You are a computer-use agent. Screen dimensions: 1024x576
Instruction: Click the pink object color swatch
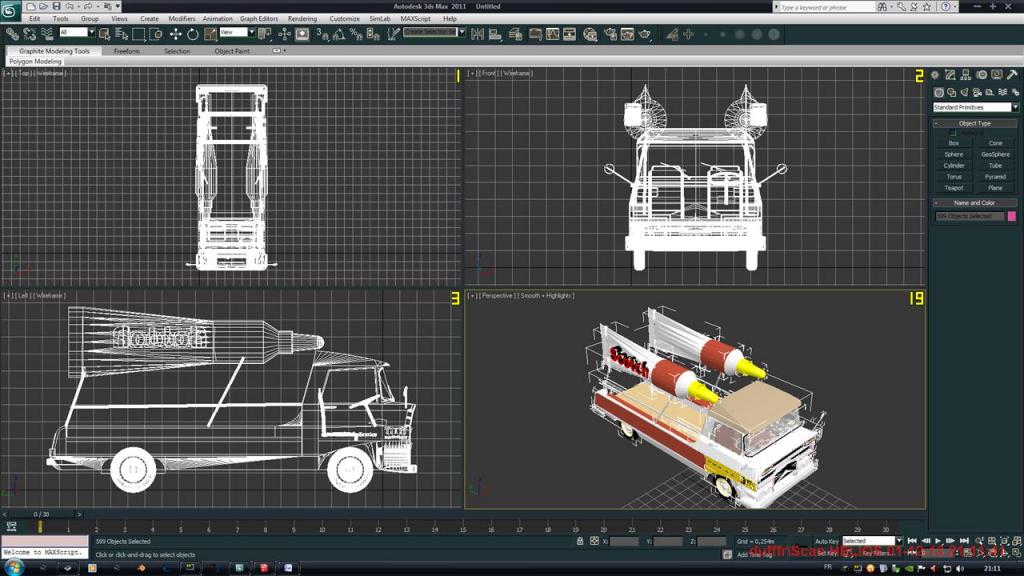point(1012,216)
